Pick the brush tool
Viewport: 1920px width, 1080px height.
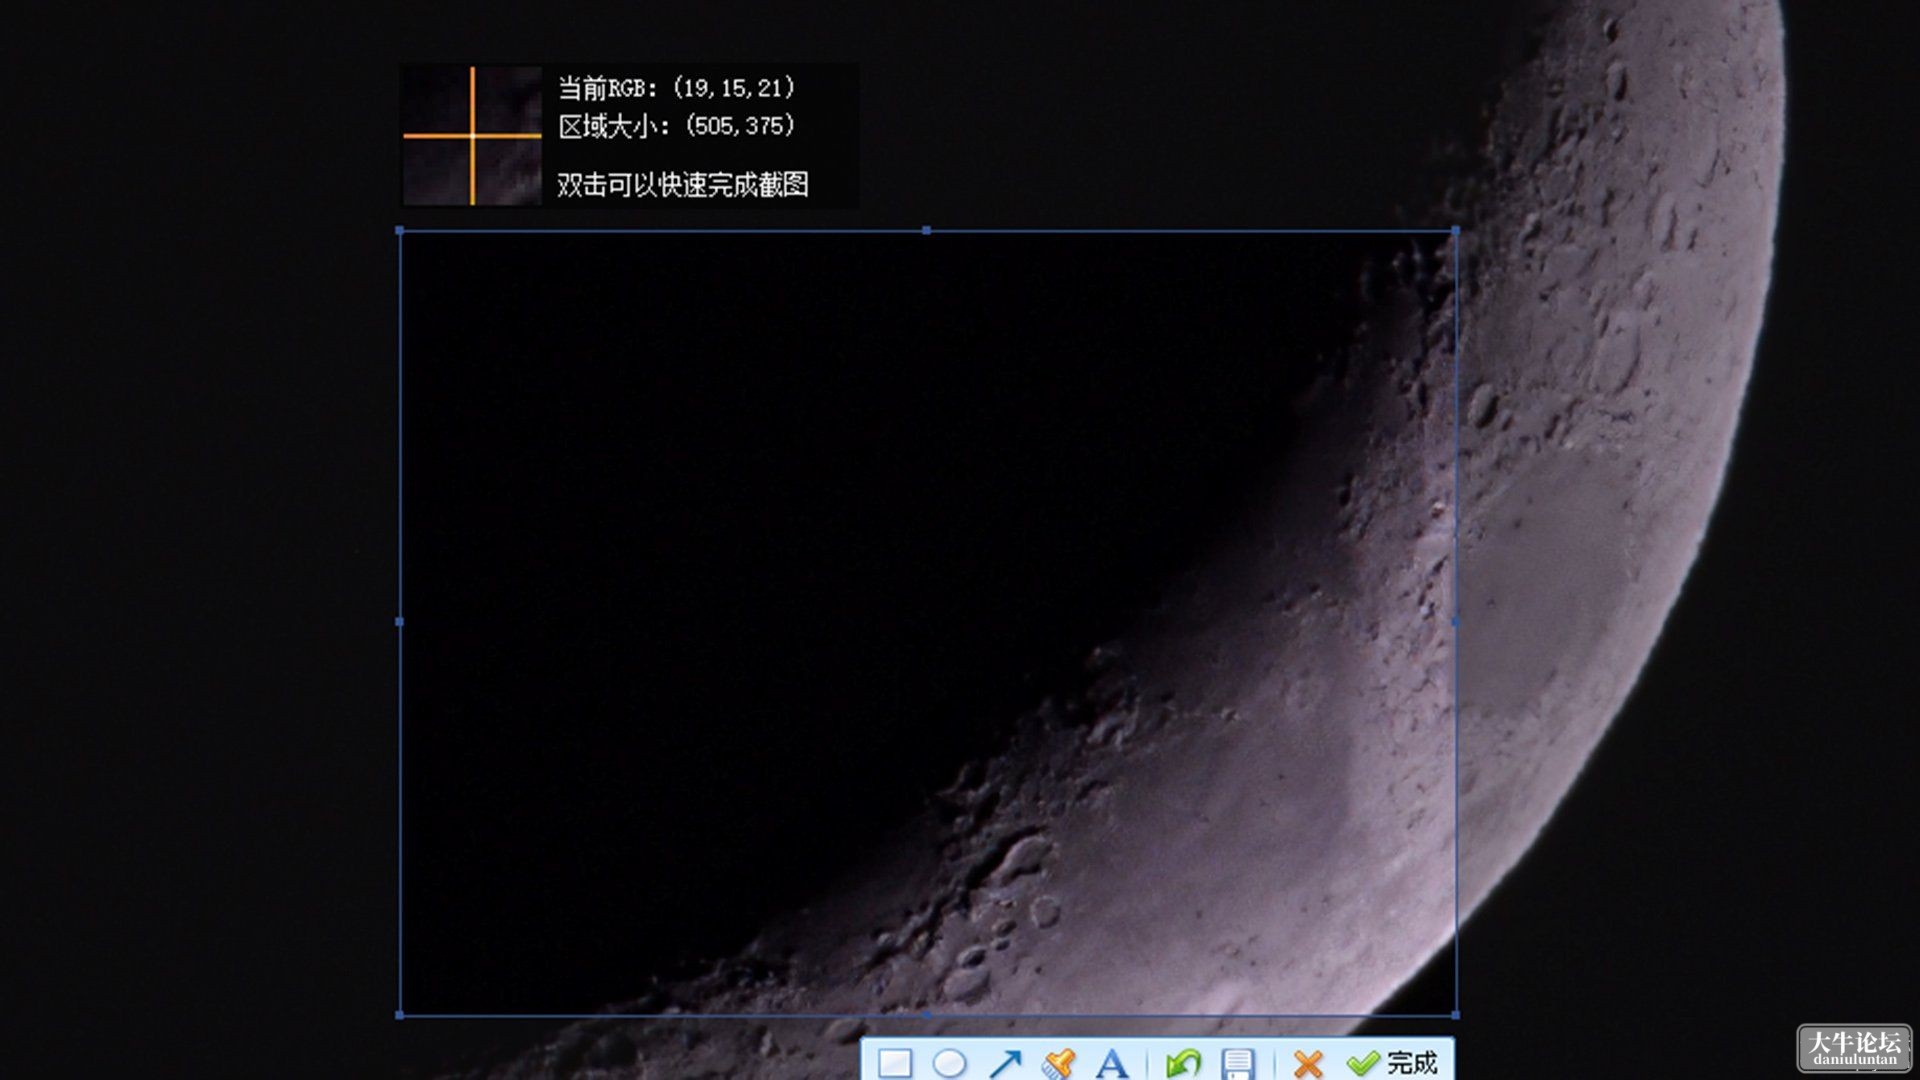click(x=1058, y=1062)
